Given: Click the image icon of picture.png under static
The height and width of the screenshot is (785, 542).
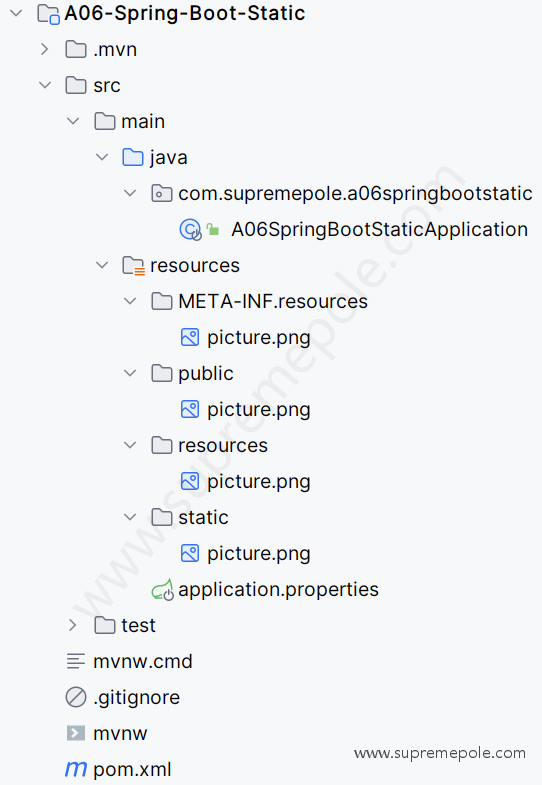Looking at the screenshot, I should click(x=190, y=553).
